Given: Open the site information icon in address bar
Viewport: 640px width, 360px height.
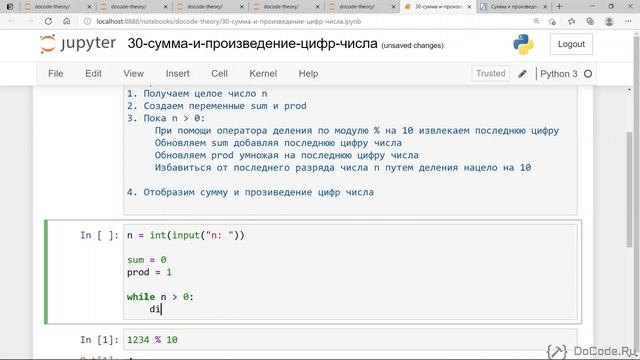Looking at the screenshot, I should tap(87, 21).
